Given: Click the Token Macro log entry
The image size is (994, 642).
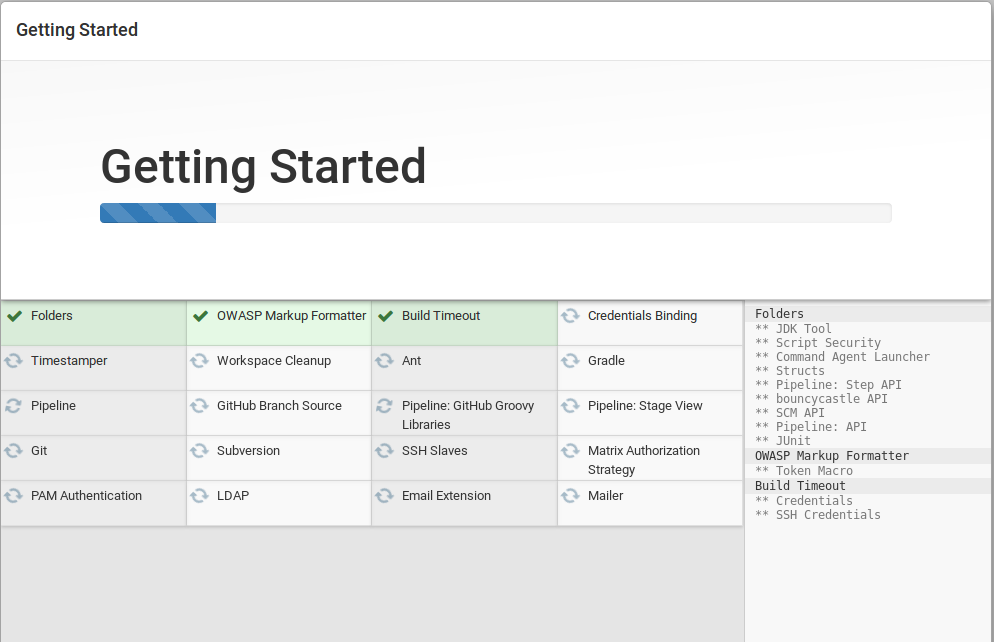Looking at the screenshot, I should point(804,470).
